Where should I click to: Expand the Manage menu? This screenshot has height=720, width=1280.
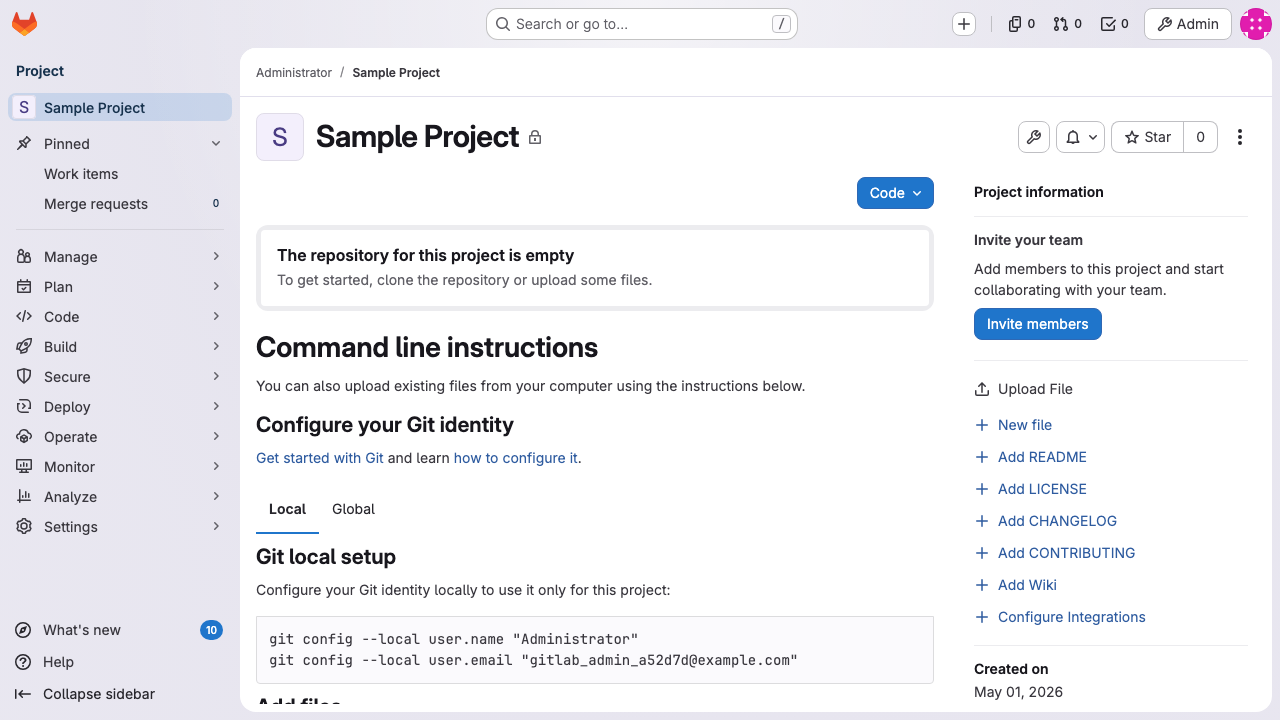[x=120, y=257]
